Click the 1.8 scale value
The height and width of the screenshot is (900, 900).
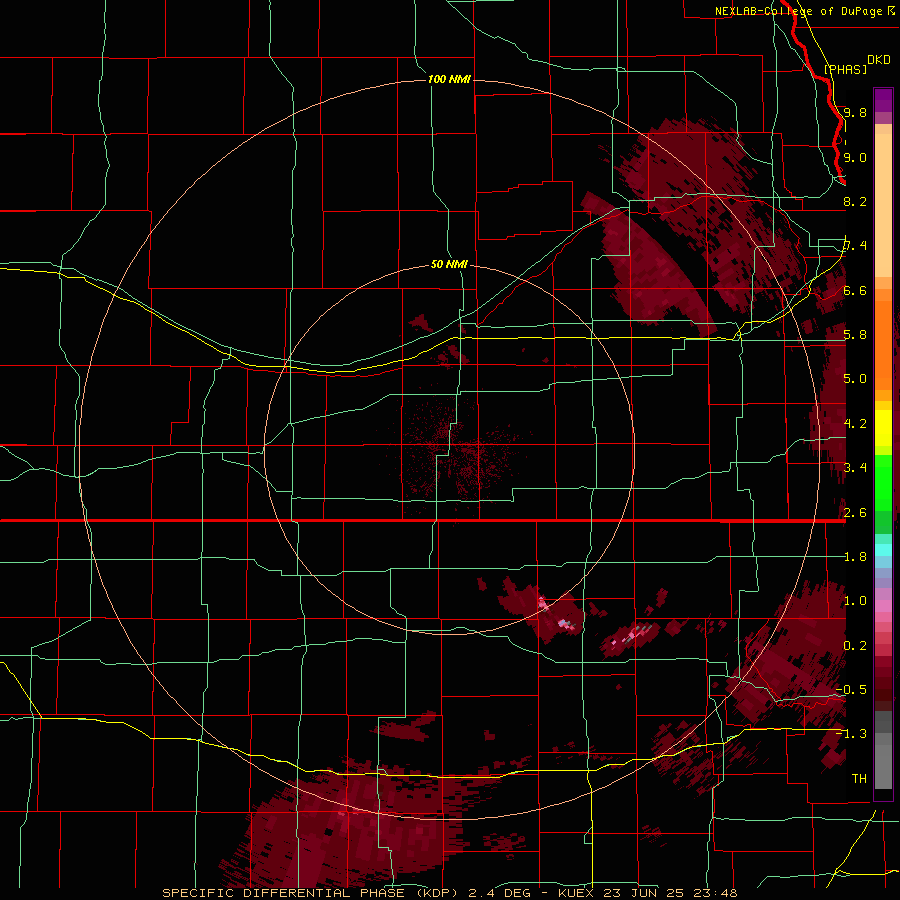point(855,556)
